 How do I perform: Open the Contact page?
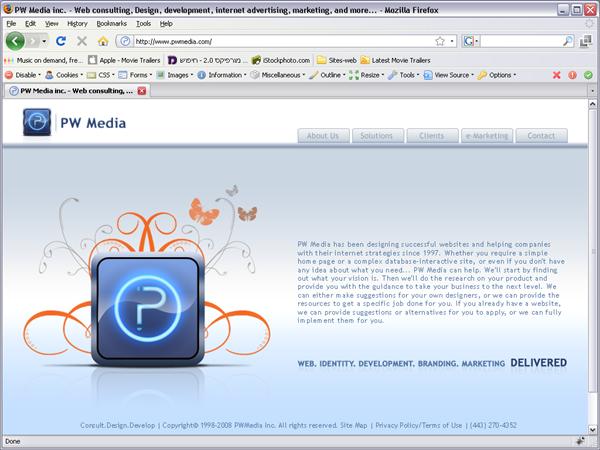[541, 136]
